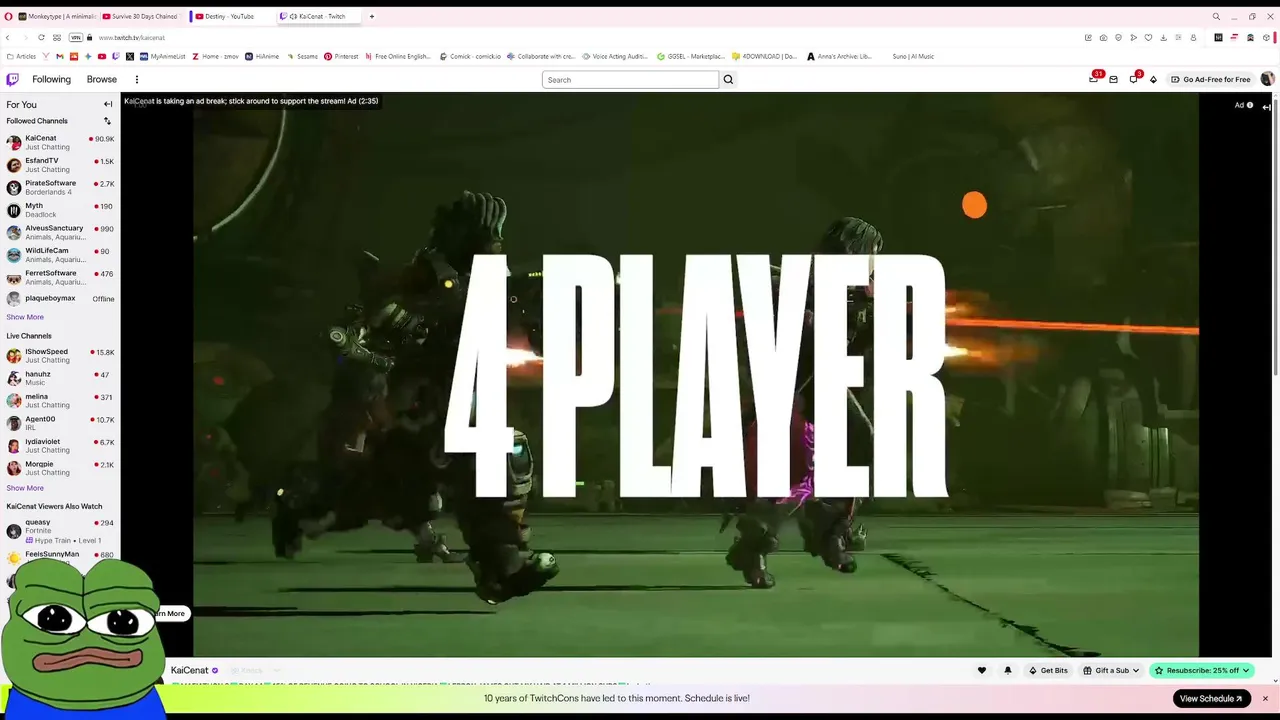Open lydiaviolet channel in sidebar
The height and width of the screenshot is (720, 1280).
pos(60,446)
